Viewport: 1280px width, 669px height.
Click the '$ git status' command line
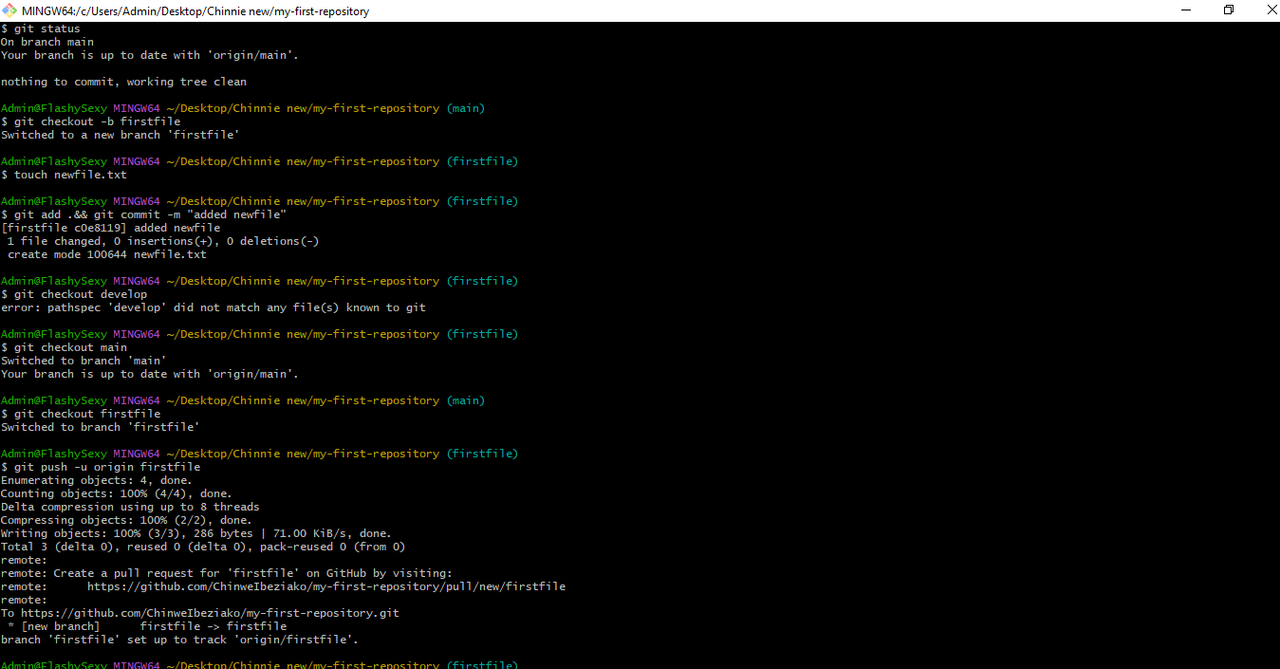pos(41,29)
